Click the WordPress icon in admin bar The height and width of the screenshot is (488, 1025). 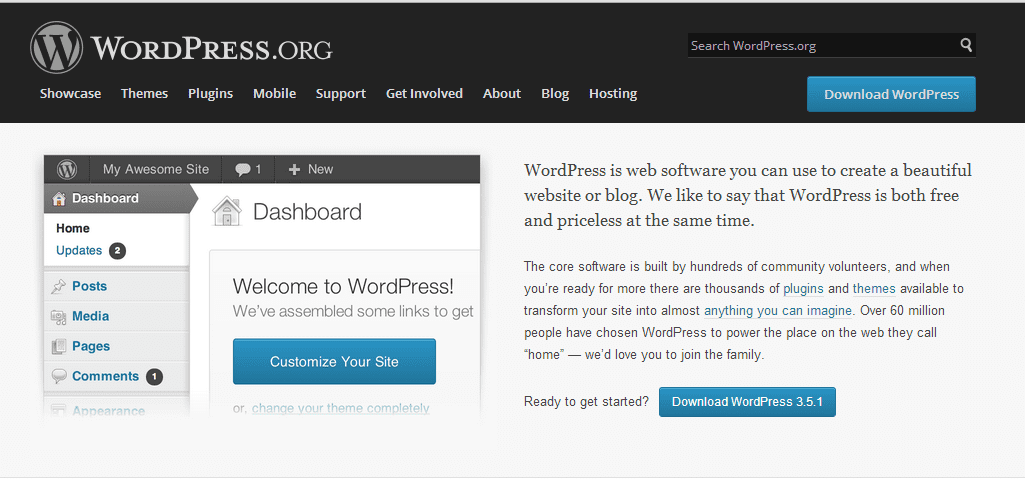pos(67,170)
